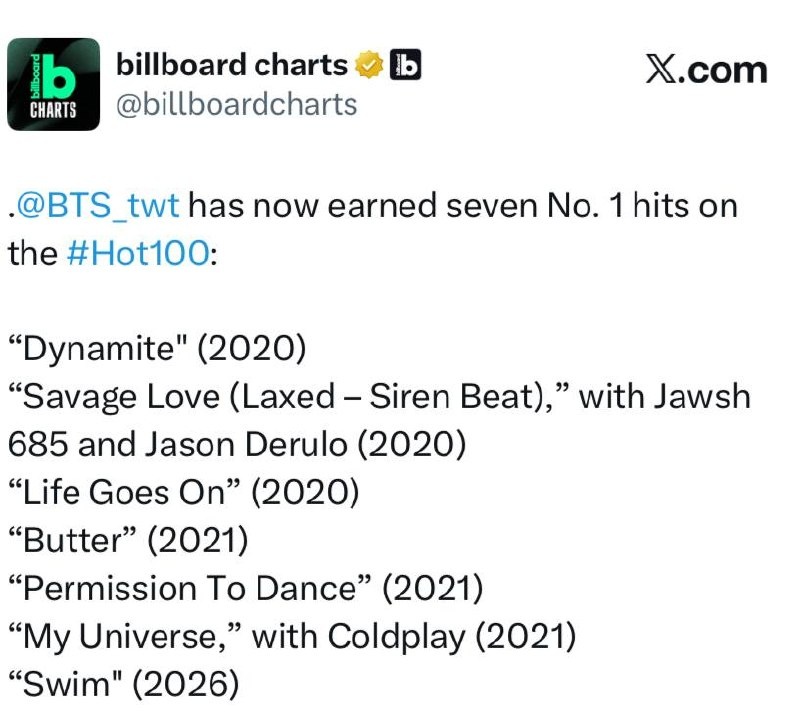Open the Billboard Charts profile avatar
This screenshot has height=713, width=800.
54,84
